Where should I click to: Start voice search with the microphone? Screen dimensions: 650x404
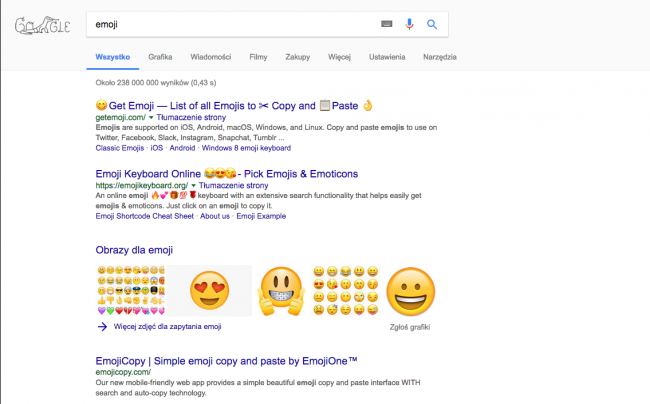[409, 24]
